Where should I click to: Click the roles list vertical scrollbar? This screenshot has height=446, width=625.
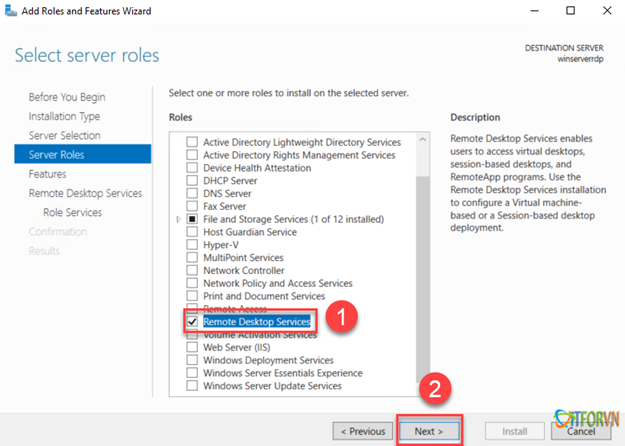422,260
